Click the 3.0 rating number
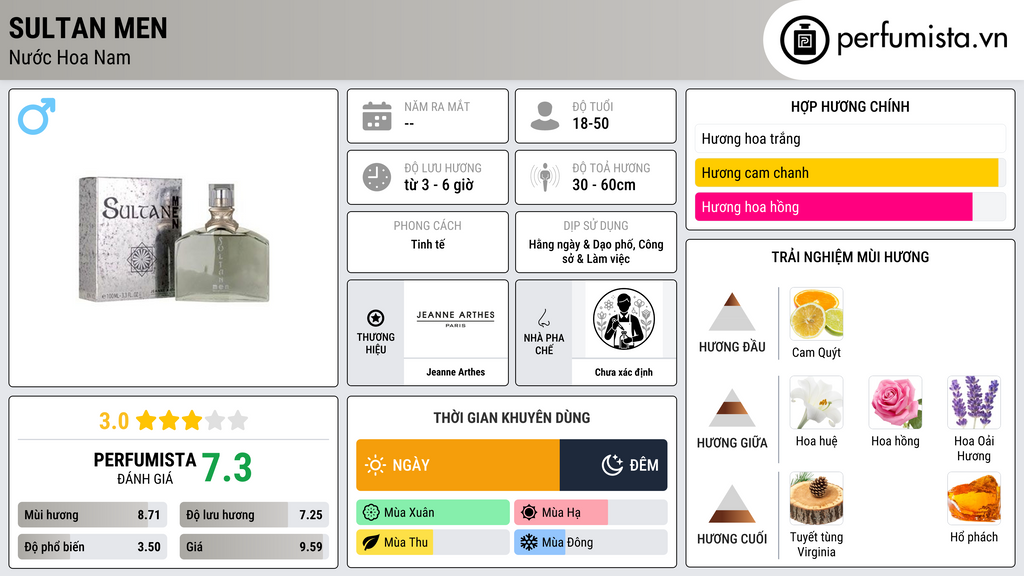This screenshot has height=576, width=1024. pos(114,421)
